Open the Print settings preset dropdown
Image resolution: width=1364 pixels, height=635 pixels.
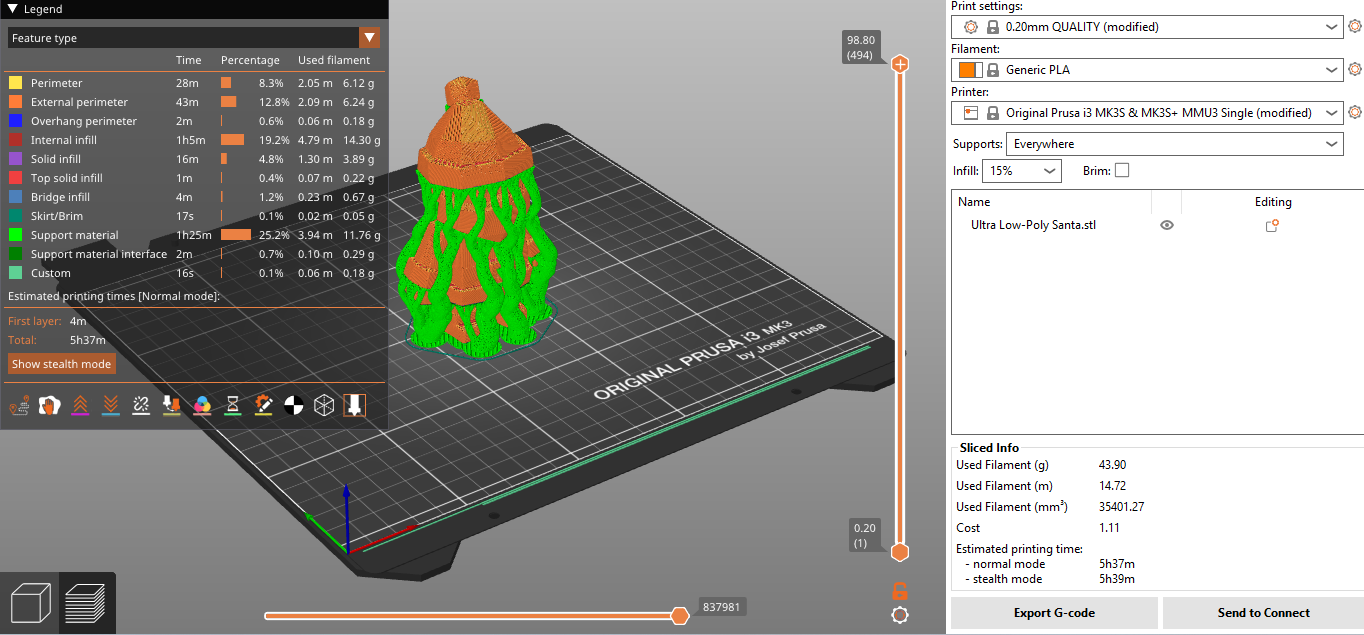coord(1147,27)
